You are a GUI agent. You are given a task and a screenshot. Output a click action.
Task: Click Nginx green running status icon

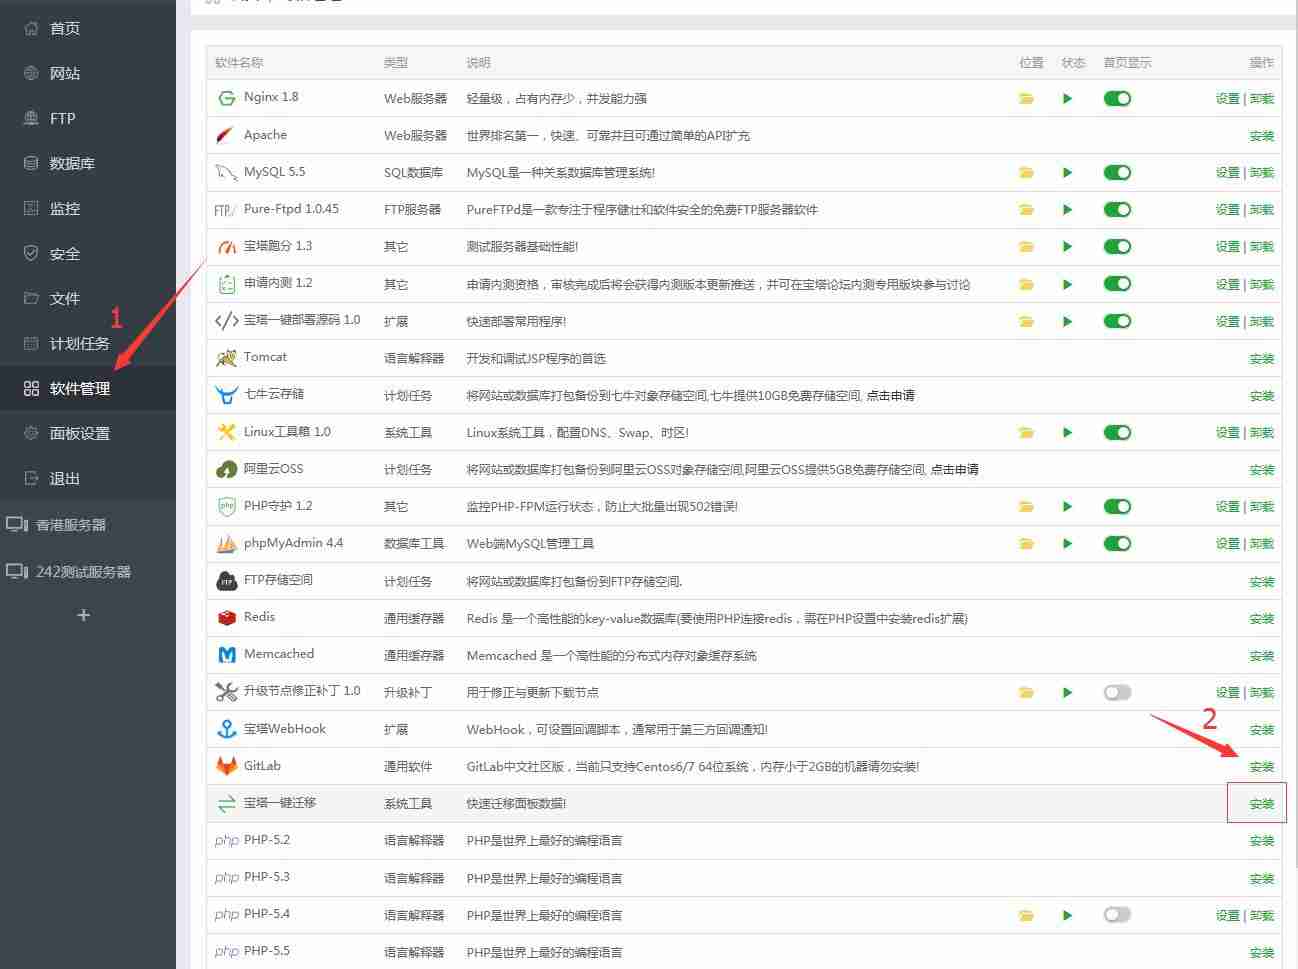coord(1067,98)
